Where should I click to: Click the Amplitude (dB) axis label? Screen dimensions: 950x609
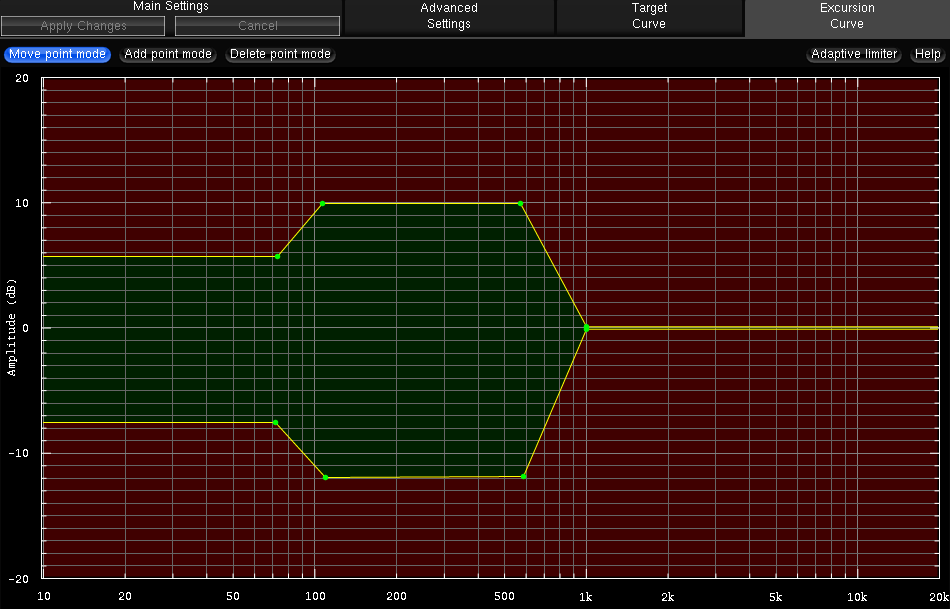click(12, 327)
